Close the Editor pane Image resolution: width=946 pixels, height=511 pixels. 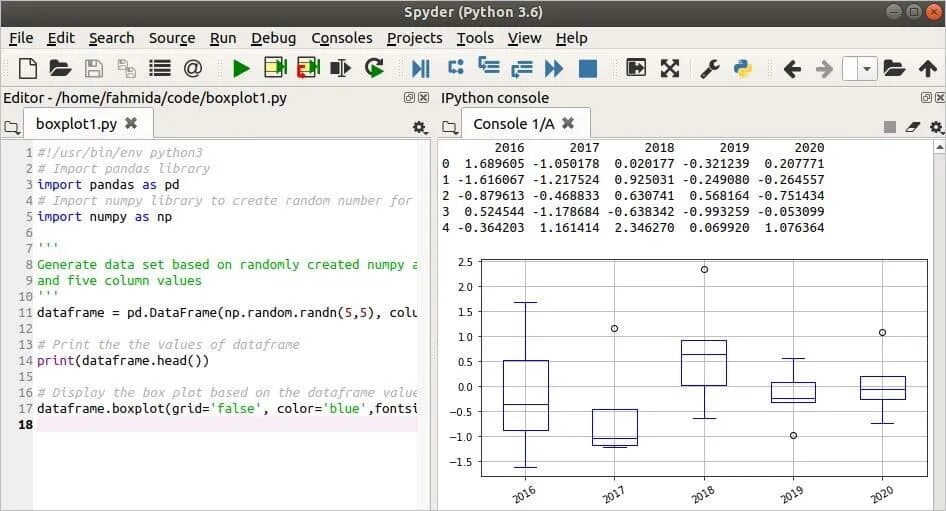(424, 97)
